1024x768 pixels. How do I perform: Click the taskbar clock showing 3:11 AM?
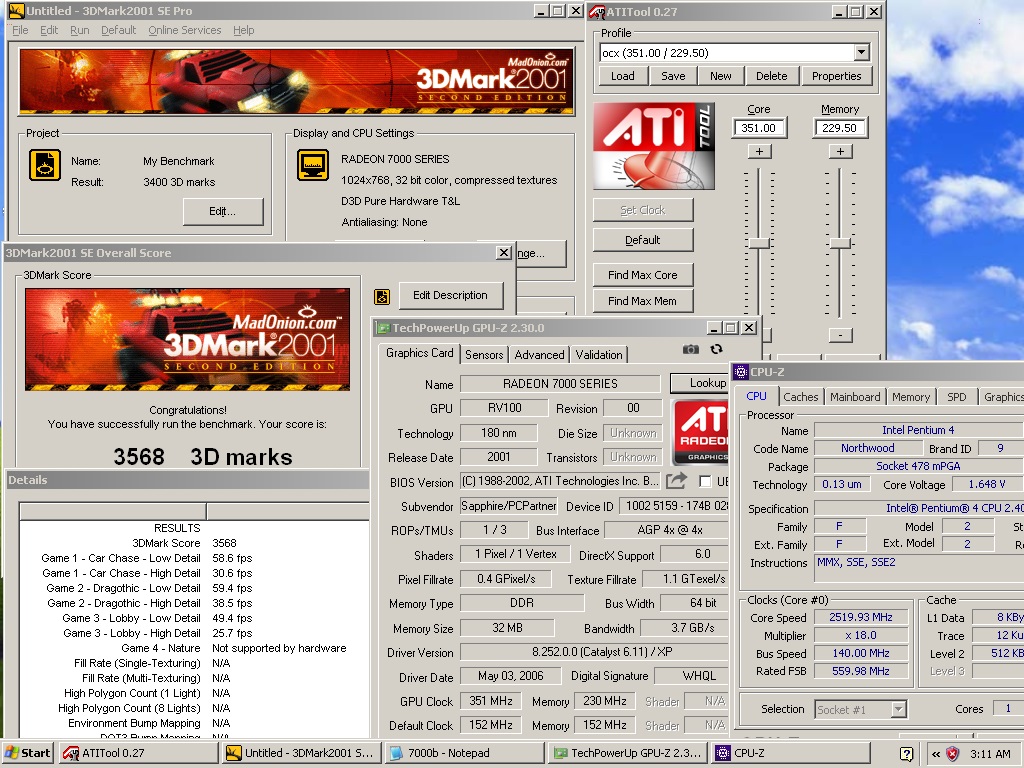pos(990,754)
